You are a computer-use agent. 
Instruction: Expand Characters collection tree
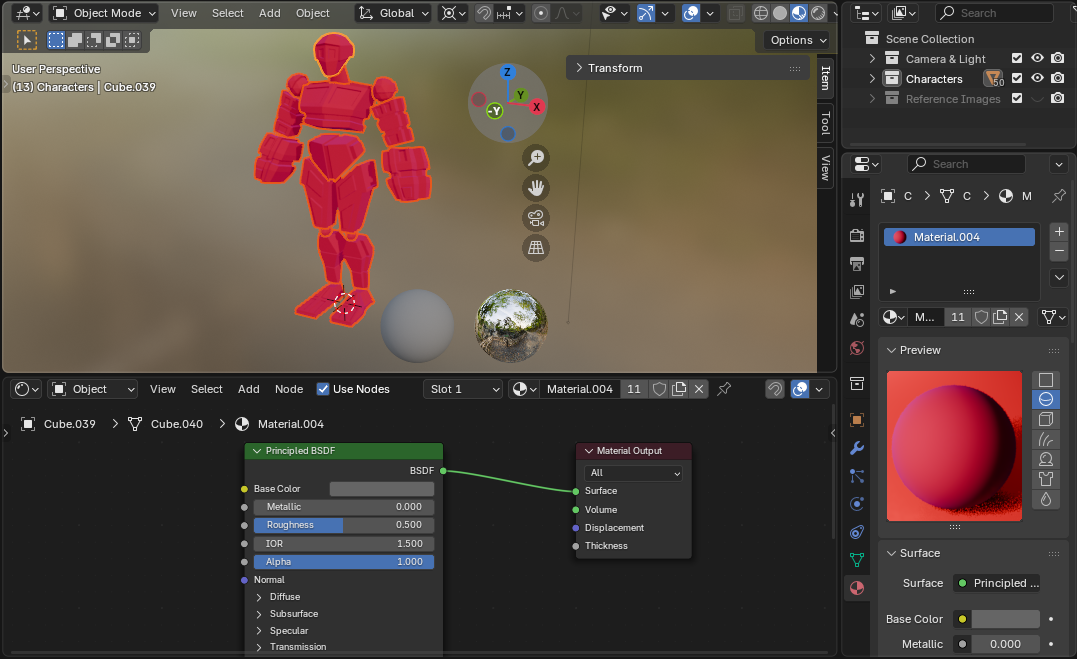click(x=872, y=78)
